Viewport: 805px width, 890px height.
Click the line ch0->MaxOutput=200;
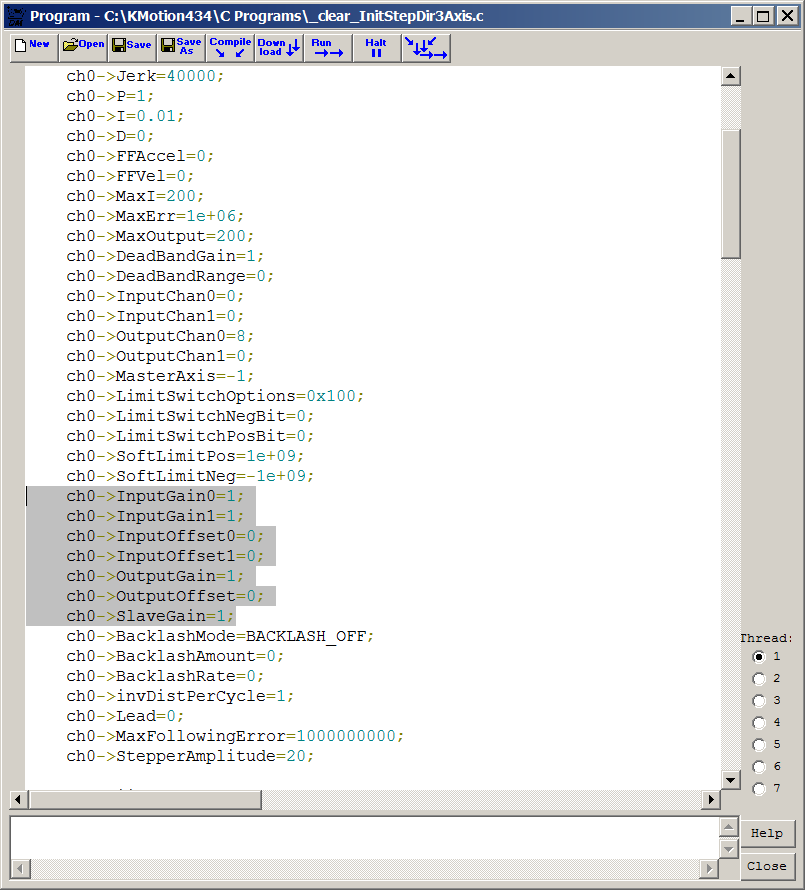[160, 236]
